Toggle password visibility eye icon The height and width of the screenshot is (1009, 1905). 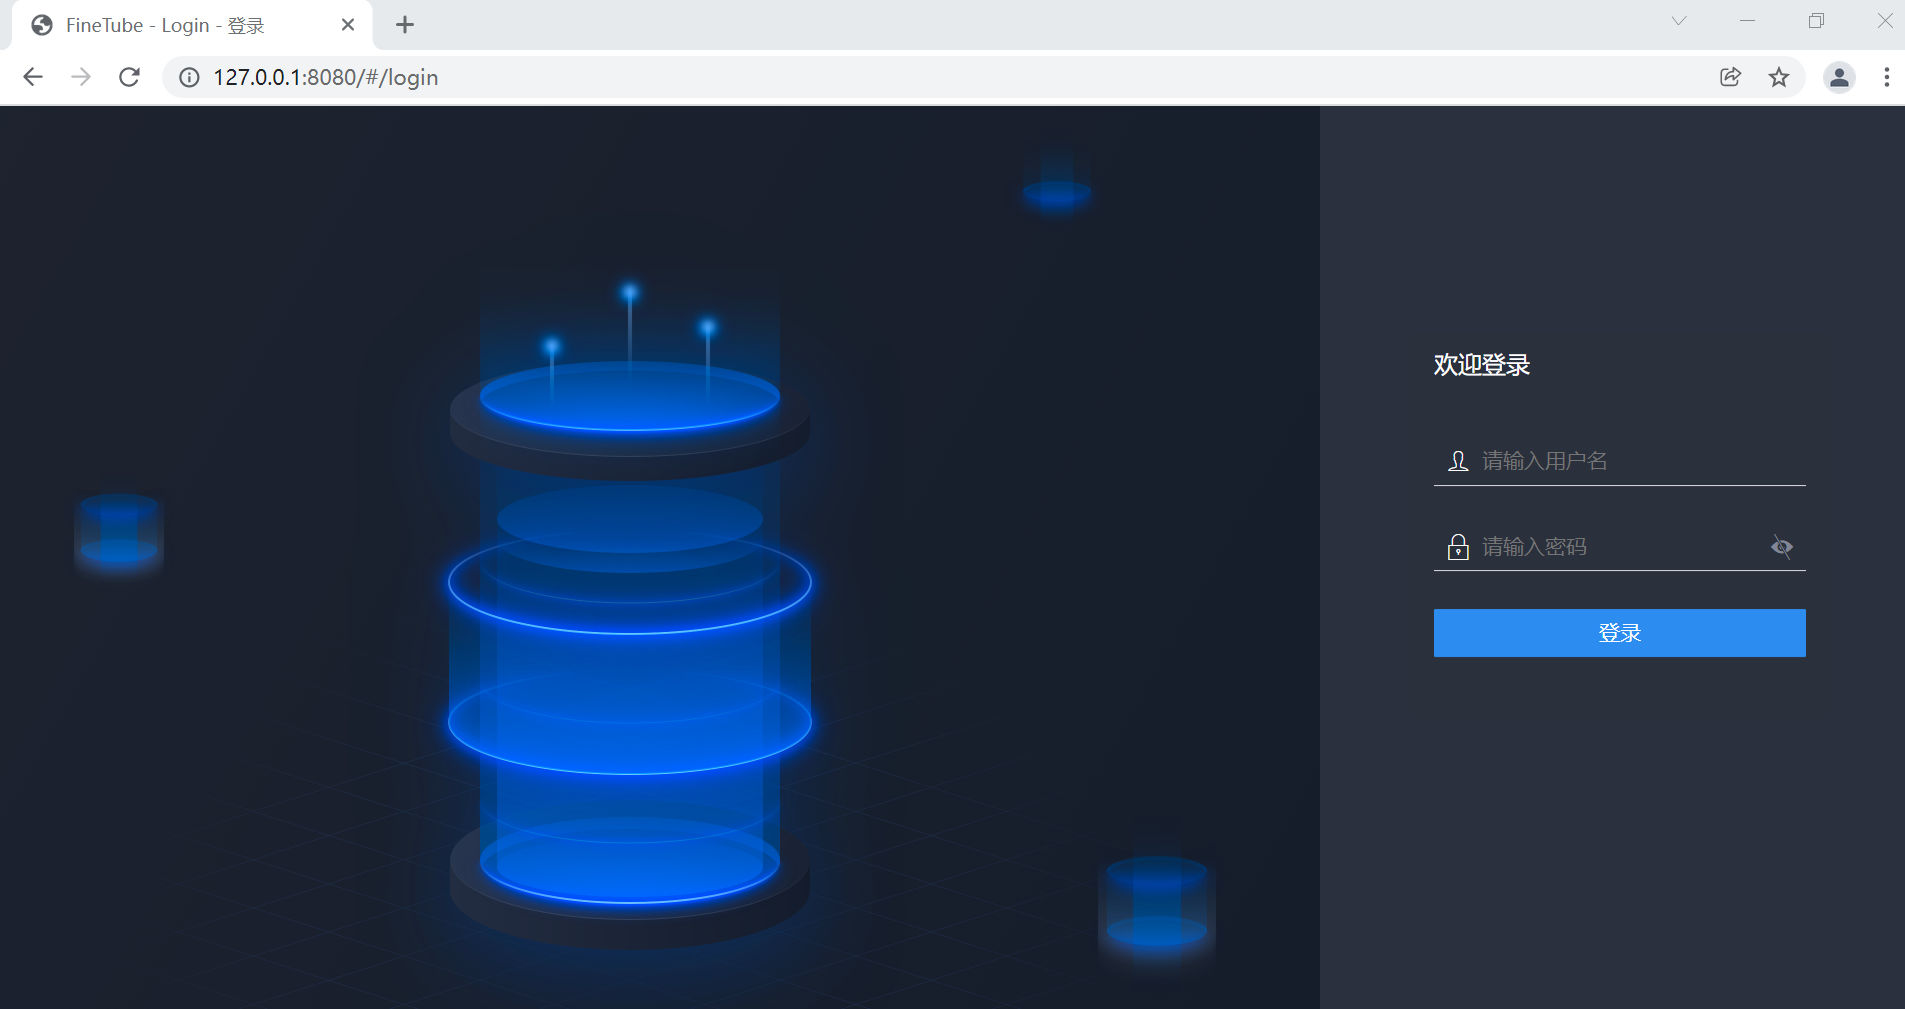pyautogui.click(x=1782, y=547)
